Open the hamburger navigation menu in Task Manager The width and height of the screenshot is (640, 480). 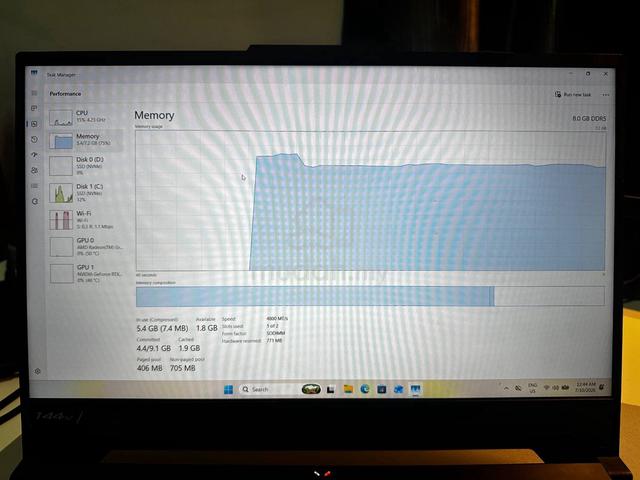point(35,93)
